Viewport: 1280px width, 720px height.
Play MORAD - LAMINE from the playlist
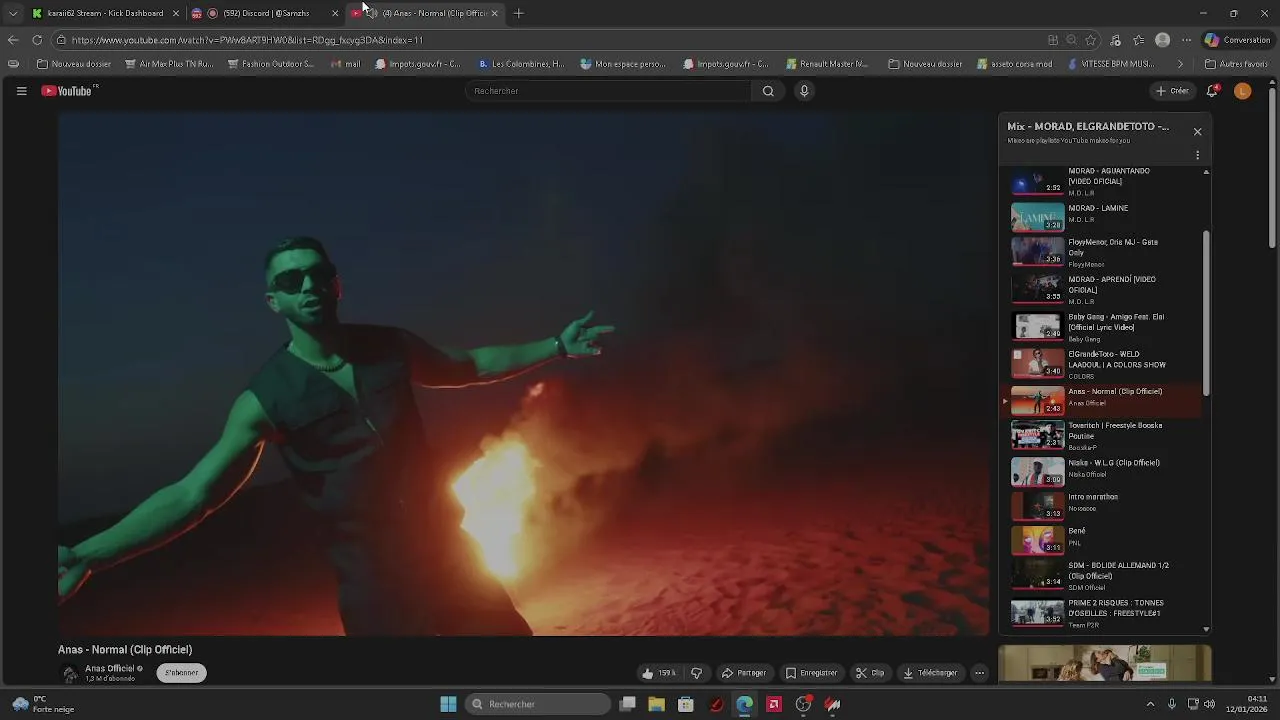pos(1104,216)
